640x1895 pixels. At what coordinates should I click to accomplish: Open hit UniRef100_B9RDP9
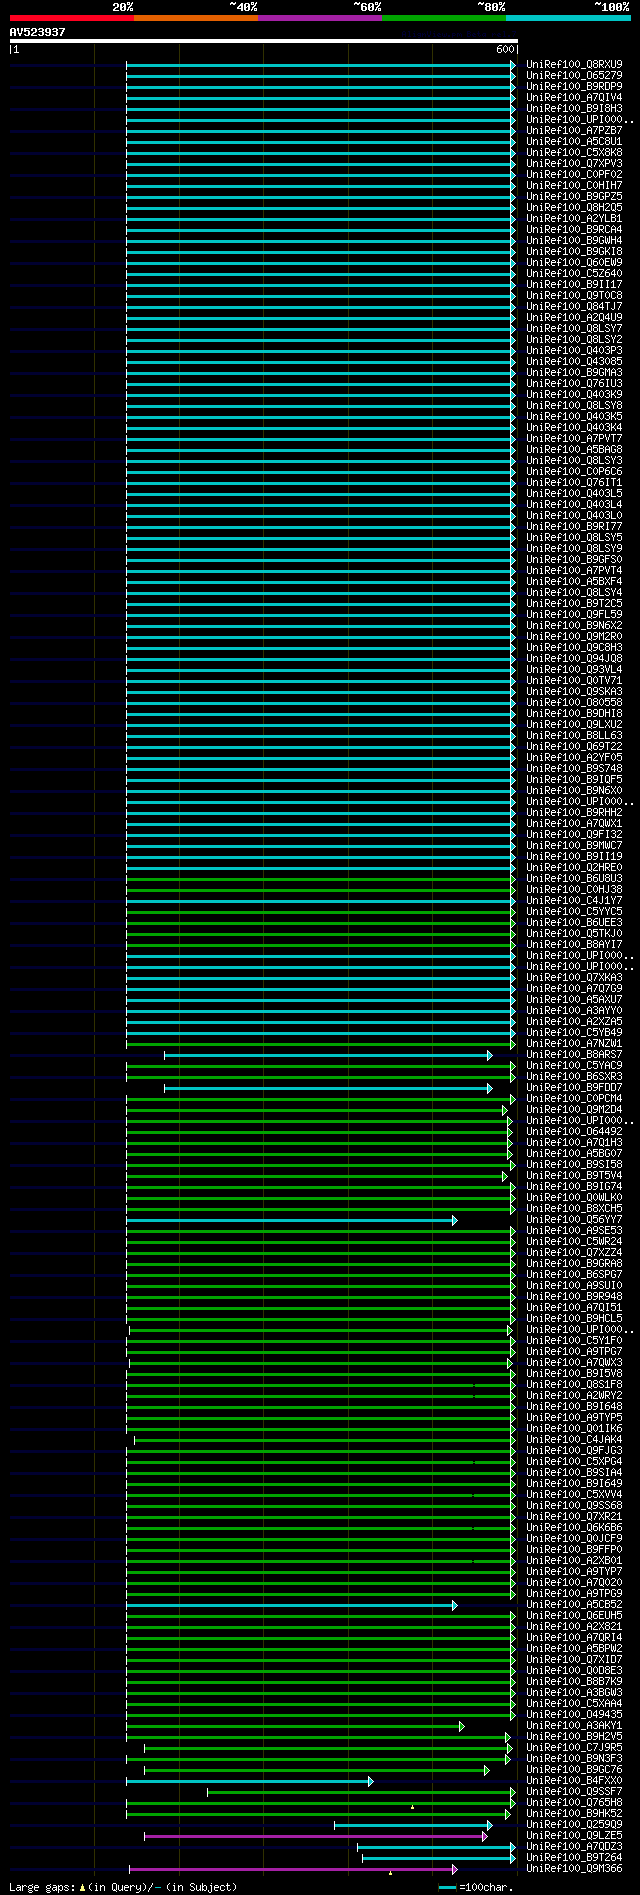pos(574,86)
